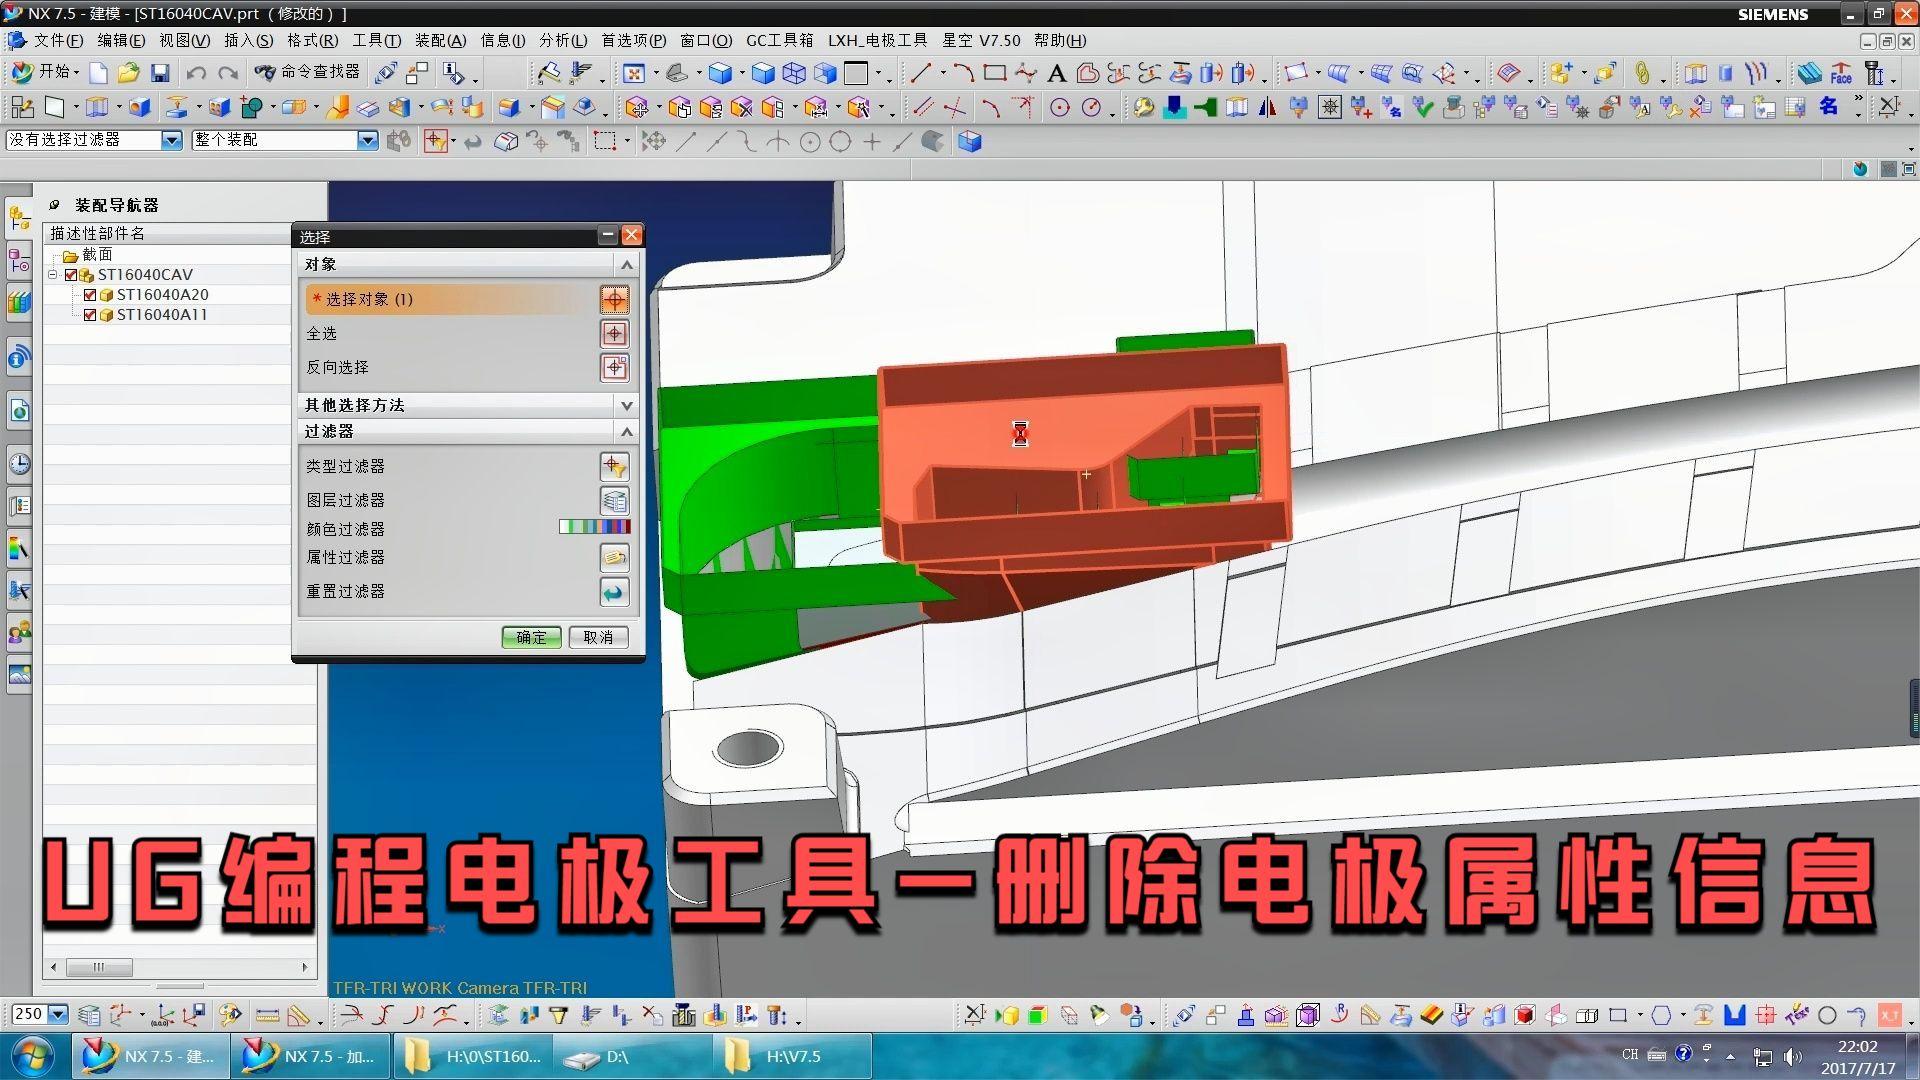This screenshot has height=1080, width=1920.
Task: Reset filters using the Reset Filter icon
Action: click(614, 592)
